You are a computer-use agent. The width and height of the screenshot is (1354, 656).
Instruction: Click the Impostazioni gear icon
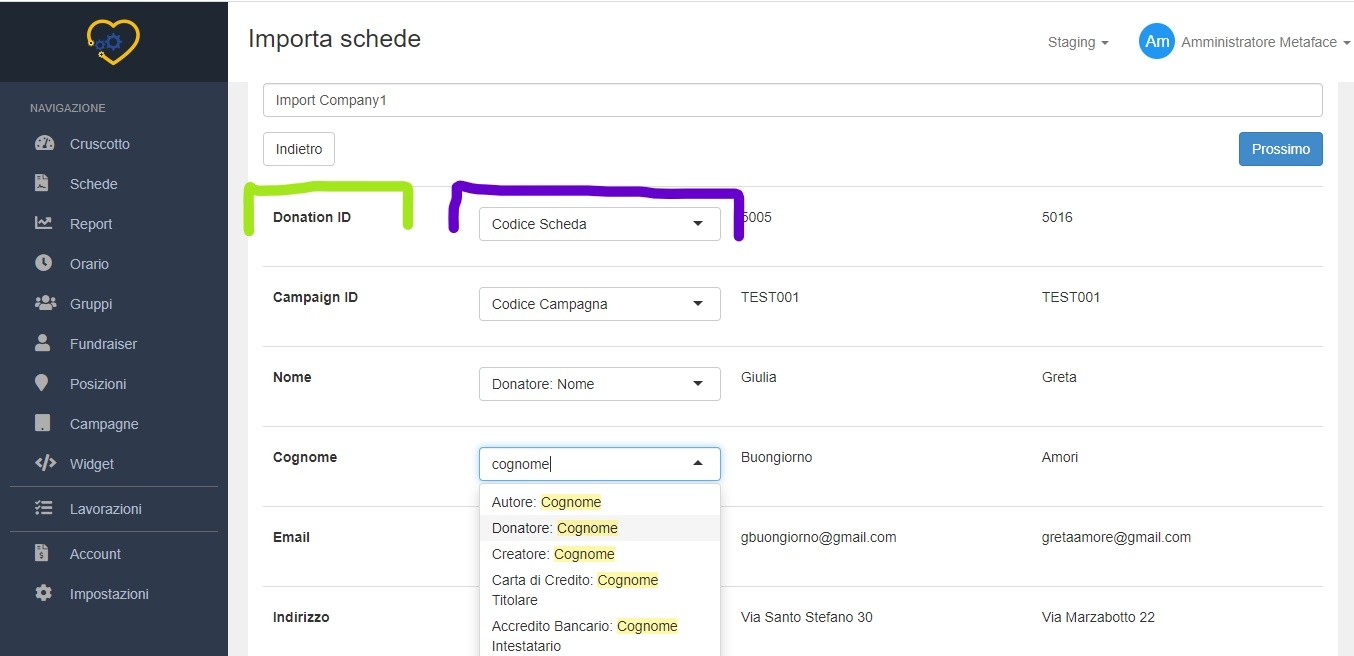click(43, 593)
